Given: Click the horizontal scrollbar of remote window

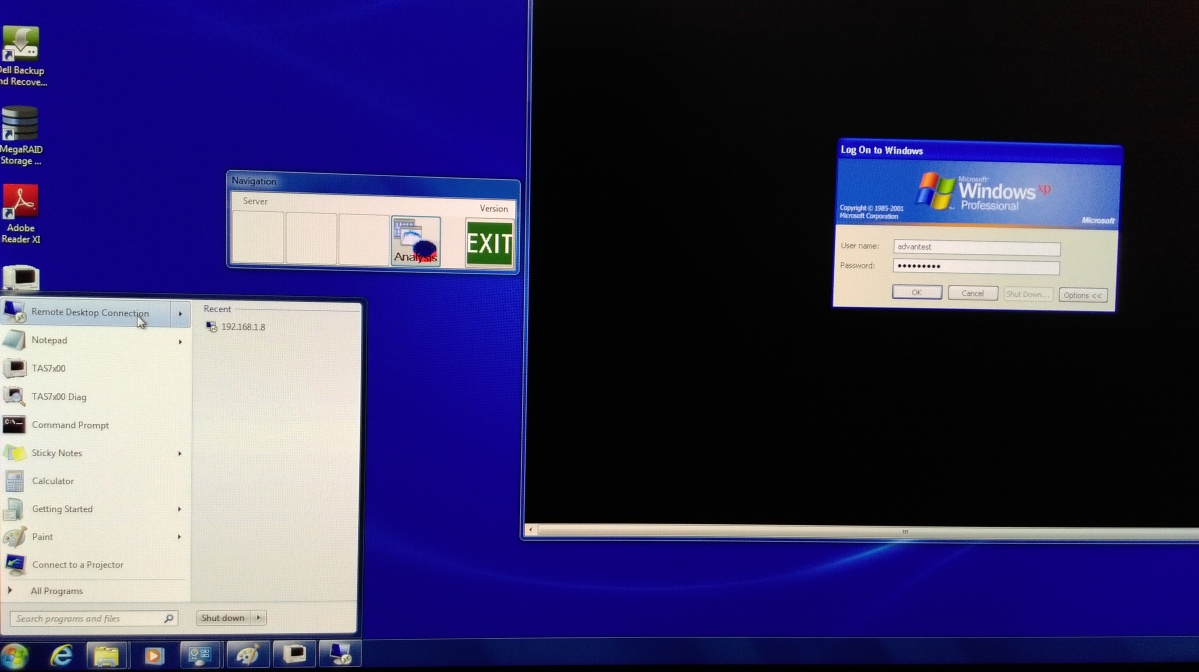Looking at the screenshot, I should point(860,531).
